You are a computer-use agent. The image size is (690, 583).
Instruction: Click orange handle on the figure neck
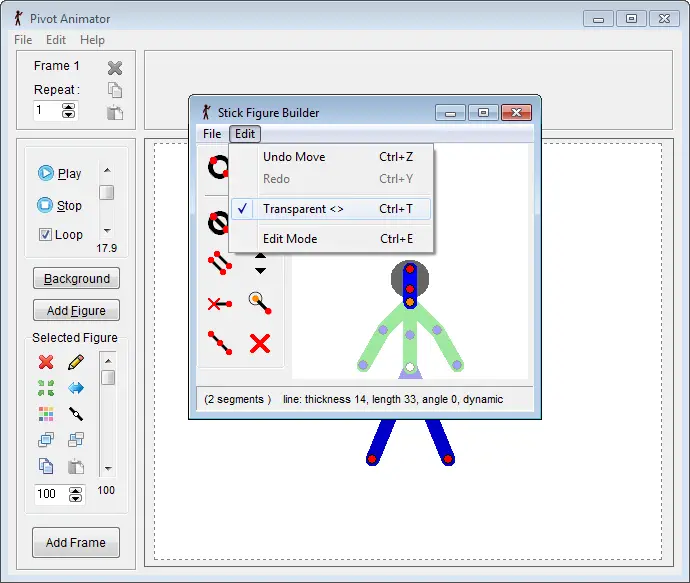(x=410, y=302)
